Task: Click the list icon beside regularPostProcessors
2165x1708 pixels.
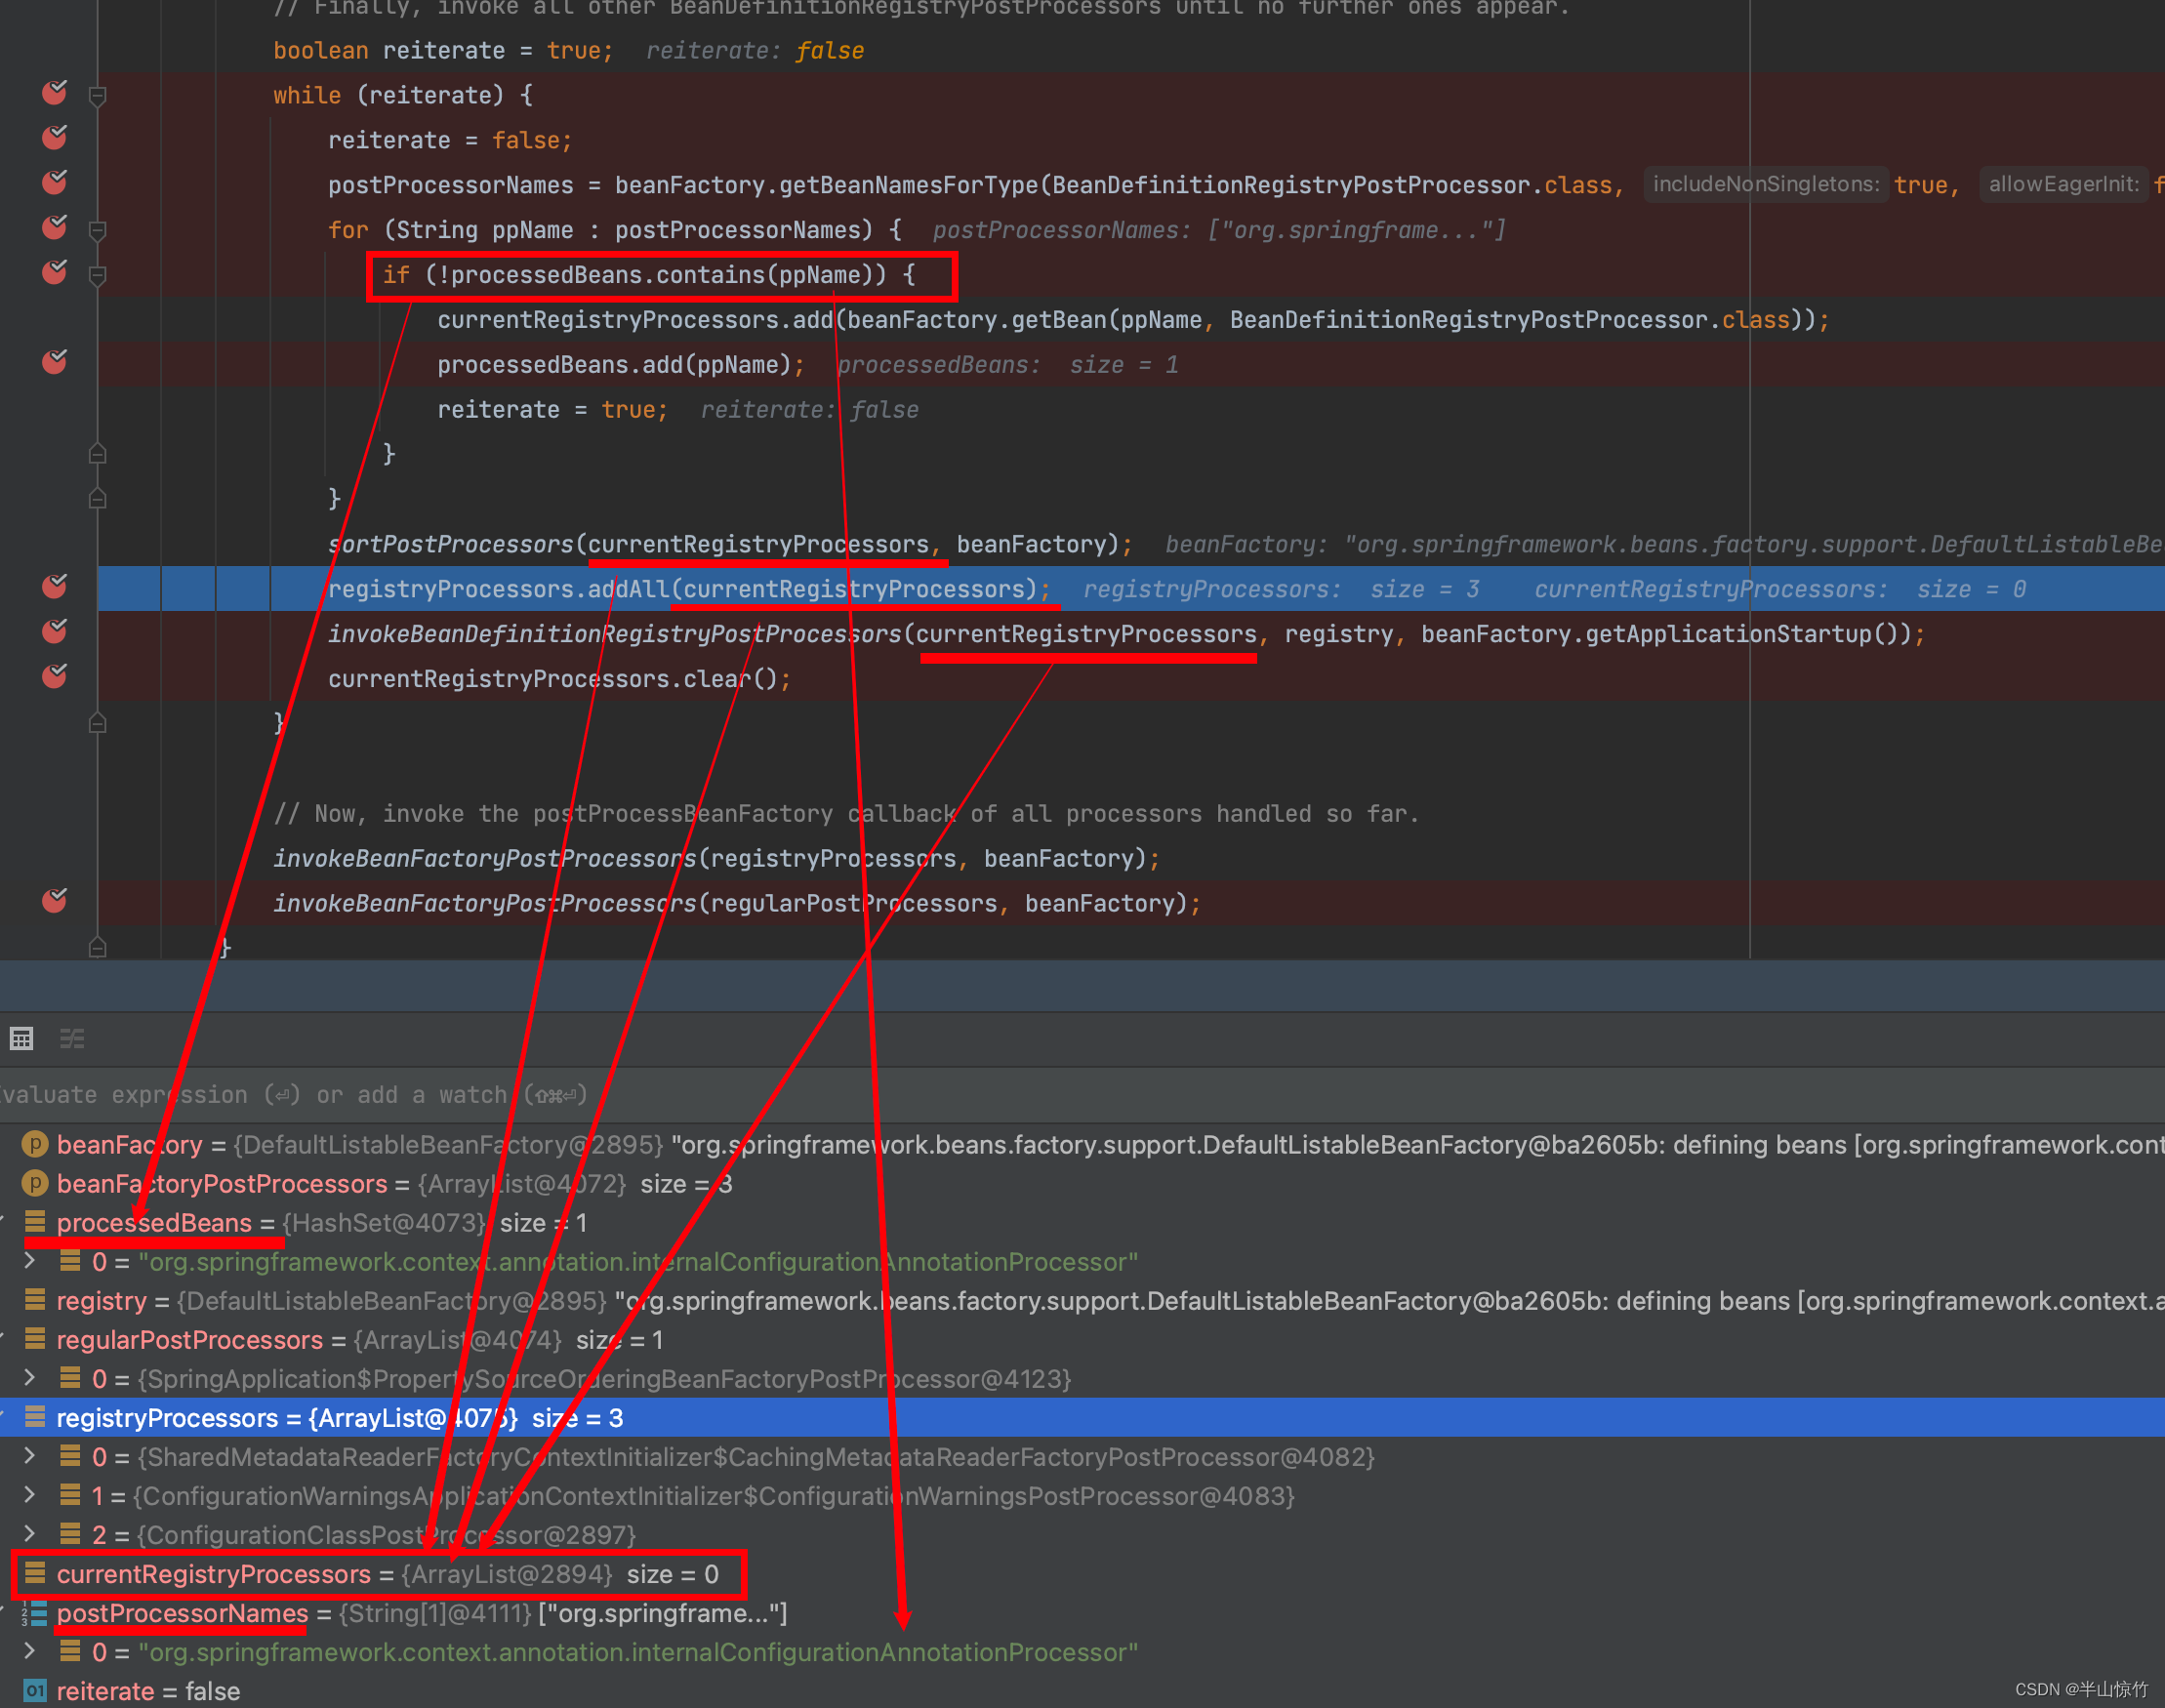Action: (x=35, y=1338)
